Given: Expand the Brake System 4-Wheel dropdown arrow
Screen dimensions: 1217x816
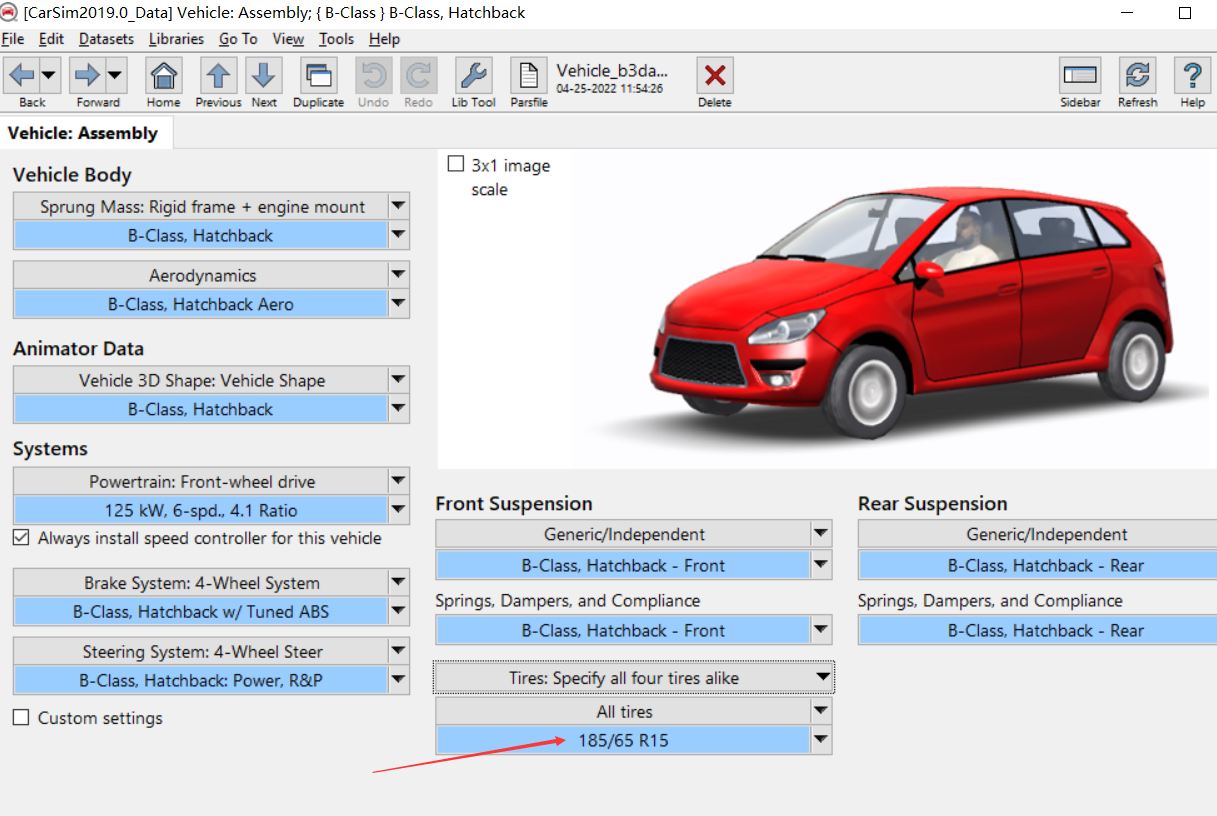Looking at the screenshot, I should pos(398,582).
